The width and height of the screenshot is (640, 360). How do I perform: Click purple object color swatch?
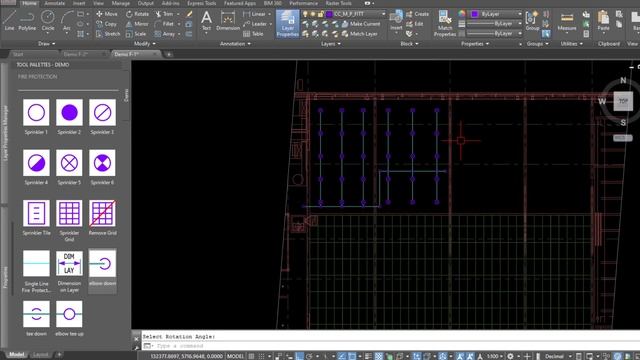[x=475, y=14]
